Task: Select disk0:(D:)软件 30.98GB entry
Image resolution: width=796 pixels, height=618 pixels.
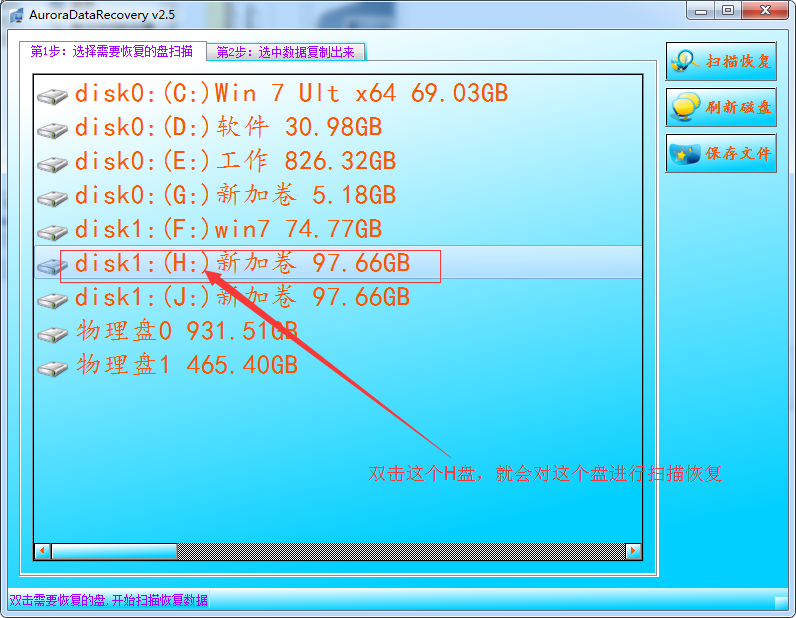Action: 228,127
